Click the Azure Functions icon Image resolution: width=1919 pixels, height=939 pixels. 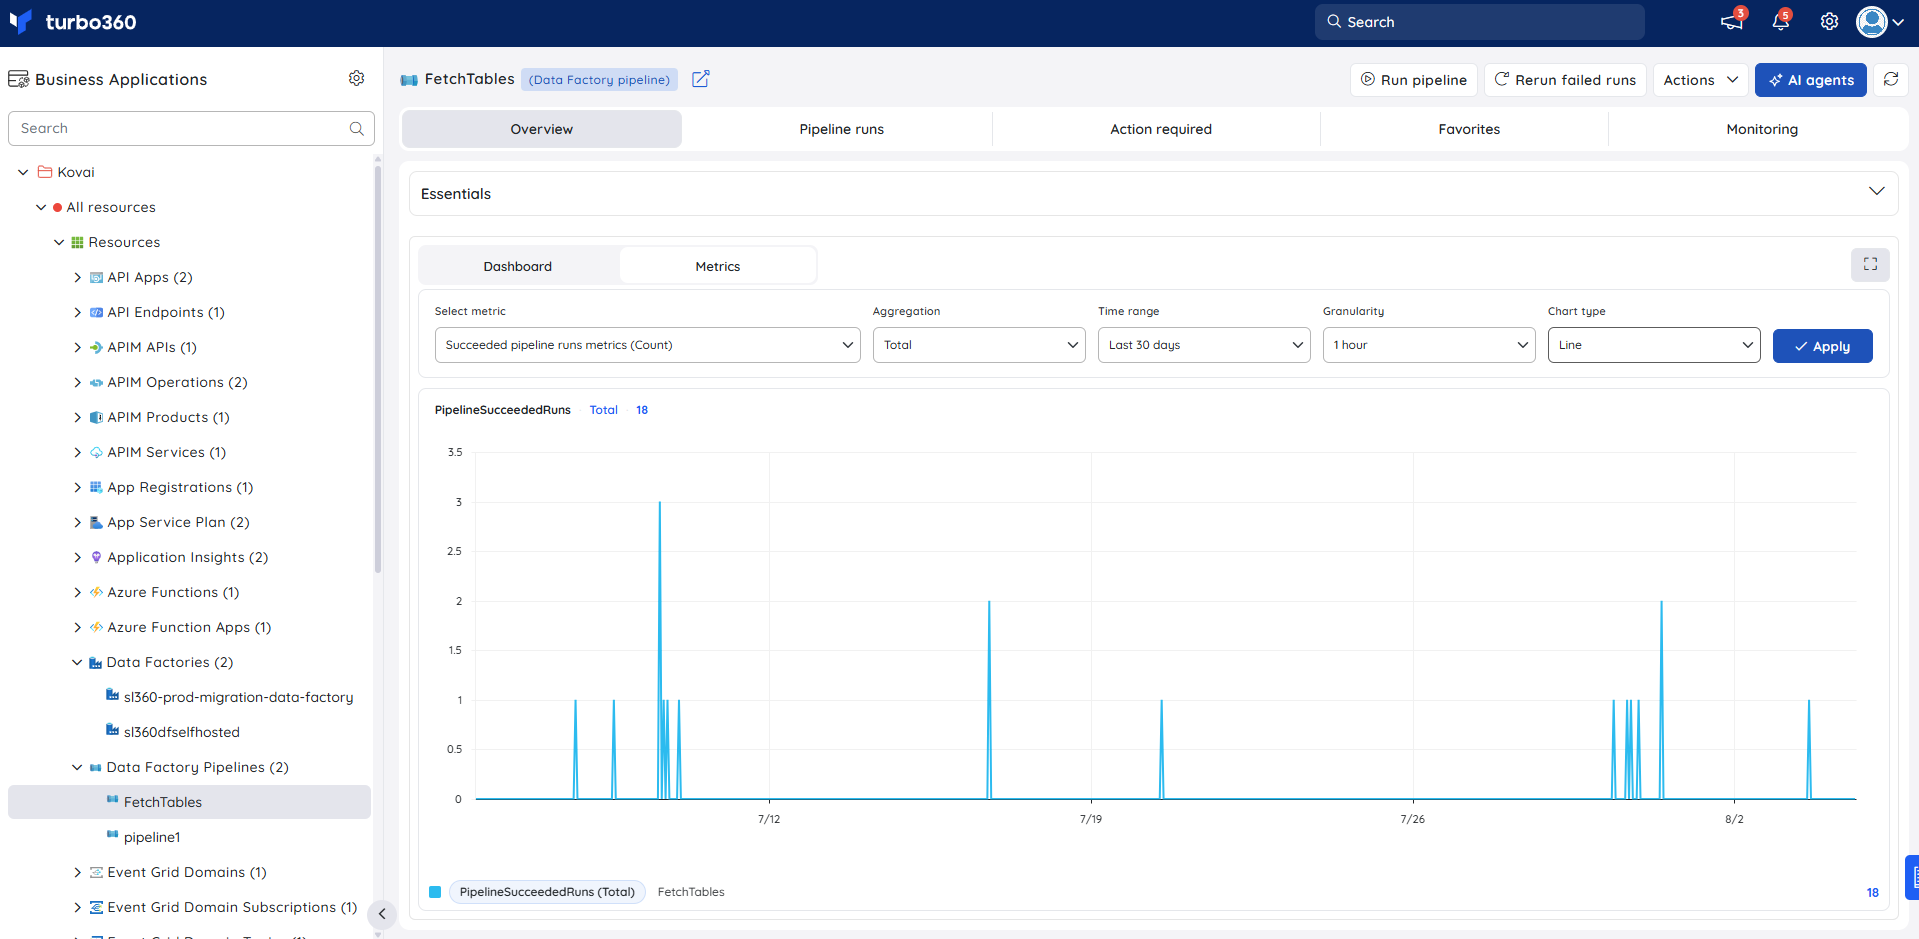(96, 592)
